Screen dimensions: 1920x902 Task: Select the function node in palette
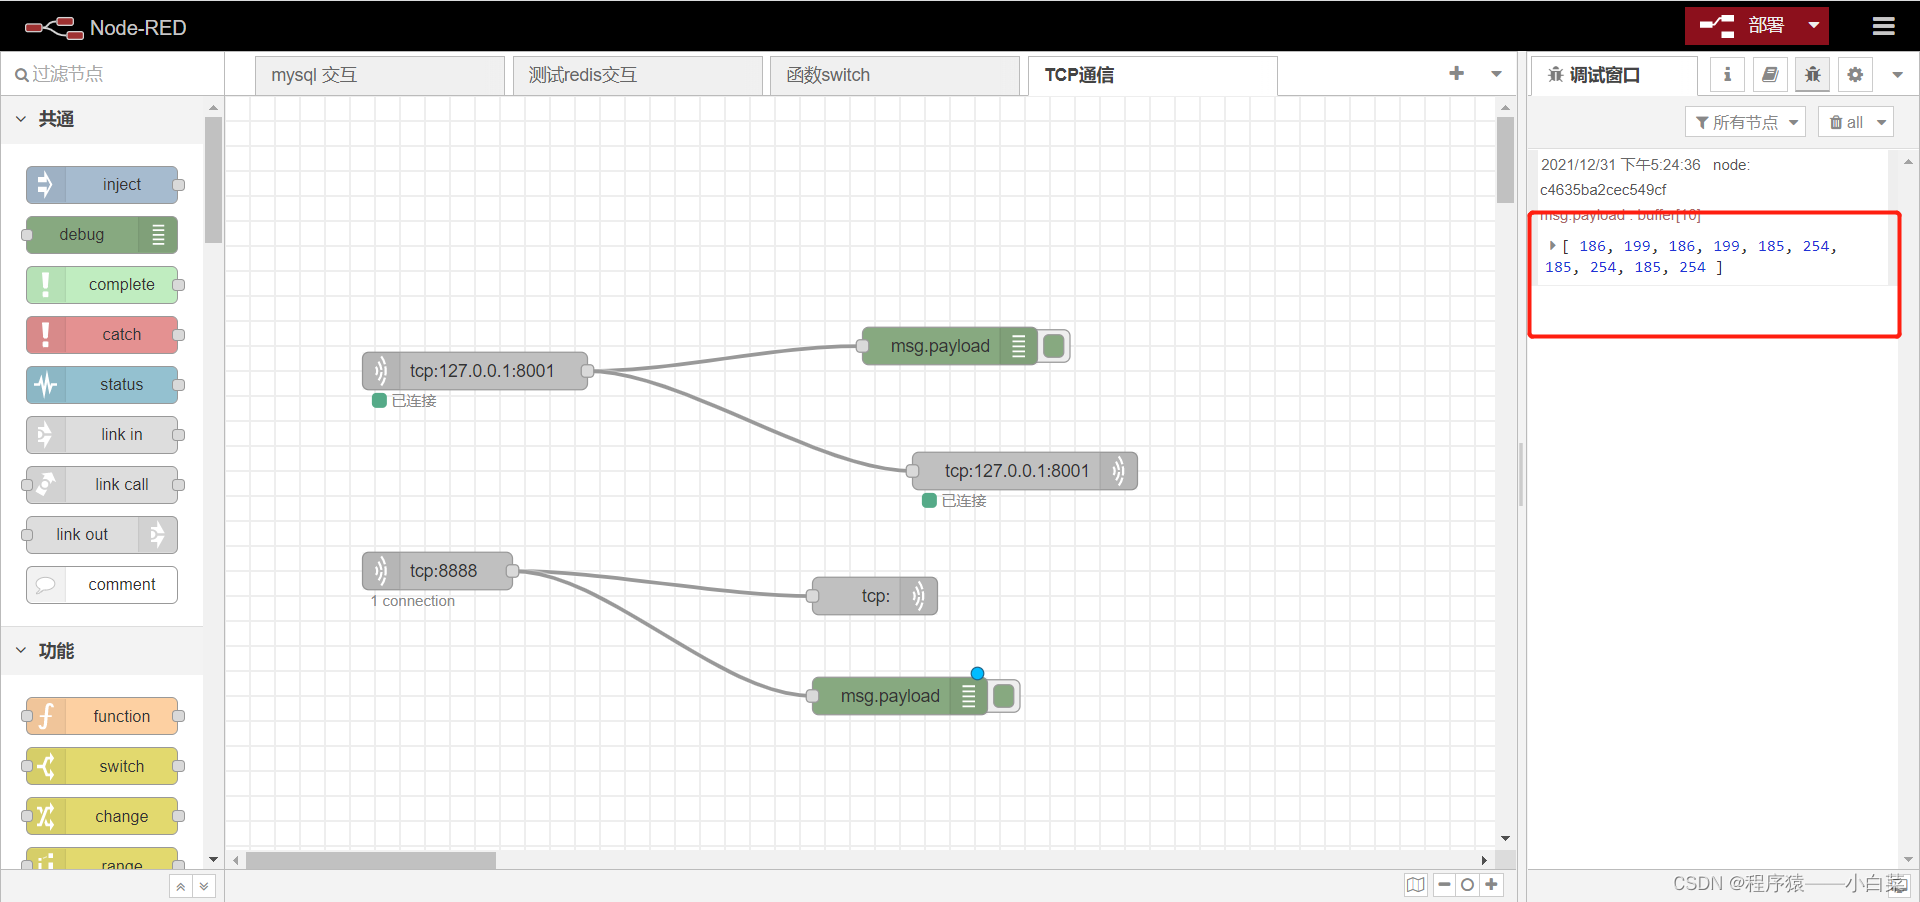102,717
